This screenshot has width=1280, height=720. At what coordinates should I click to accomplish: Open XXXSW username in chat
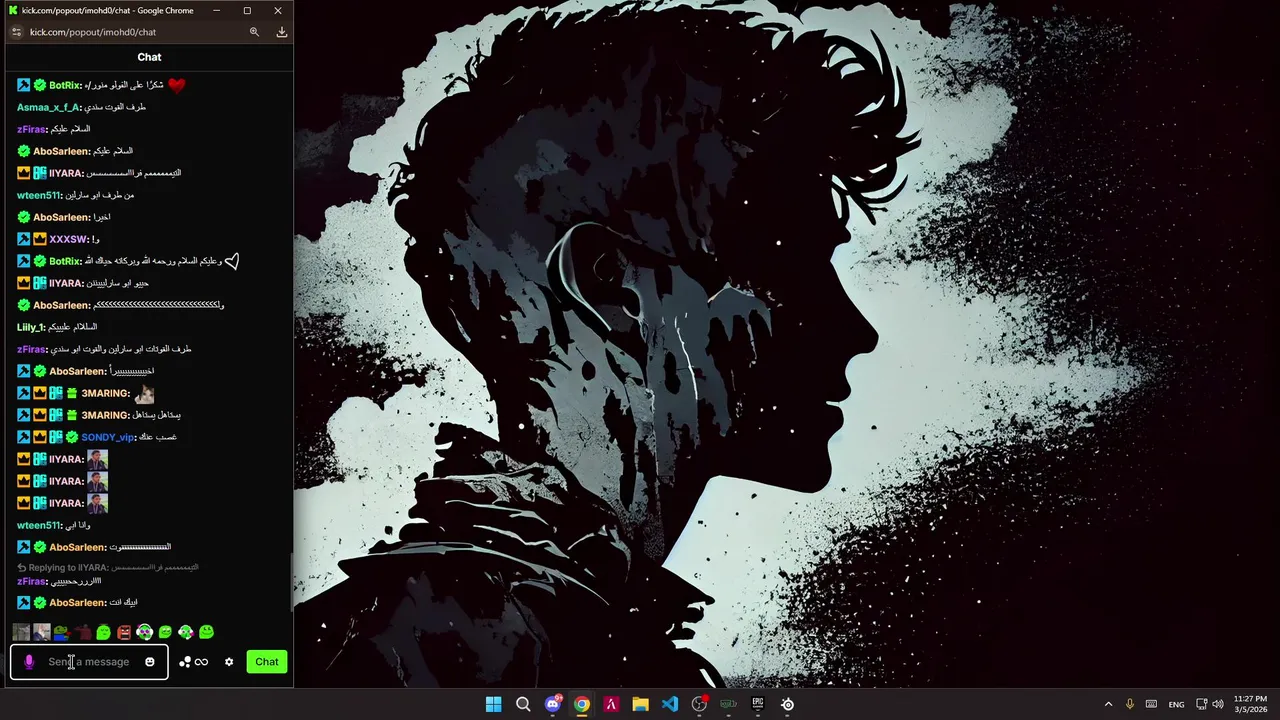(68, 239)
